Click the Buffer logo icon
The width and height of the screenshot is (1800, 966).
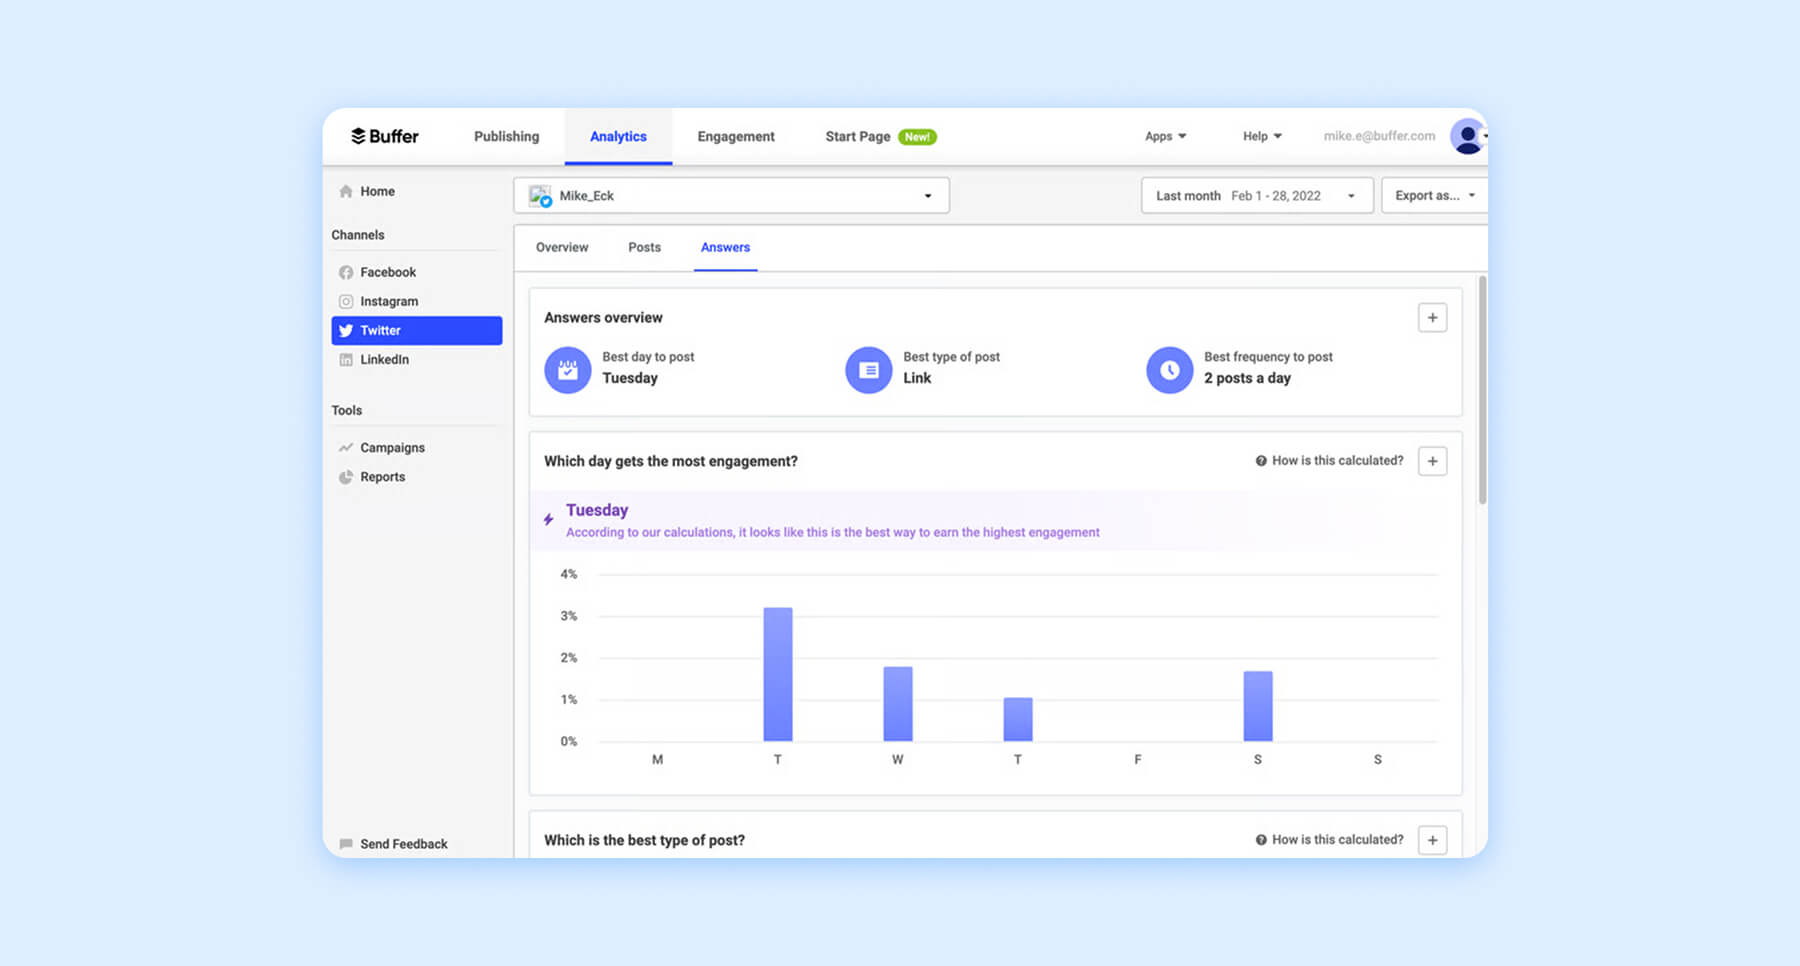pos(357,136)
